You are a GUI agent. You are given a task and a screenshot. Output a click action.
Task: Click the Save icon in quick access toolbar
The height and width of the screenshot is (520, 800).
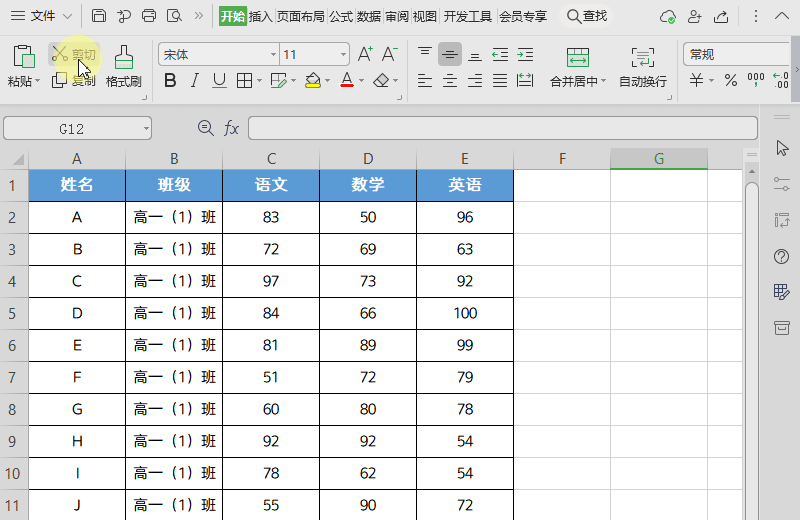[x=98, y=16]
